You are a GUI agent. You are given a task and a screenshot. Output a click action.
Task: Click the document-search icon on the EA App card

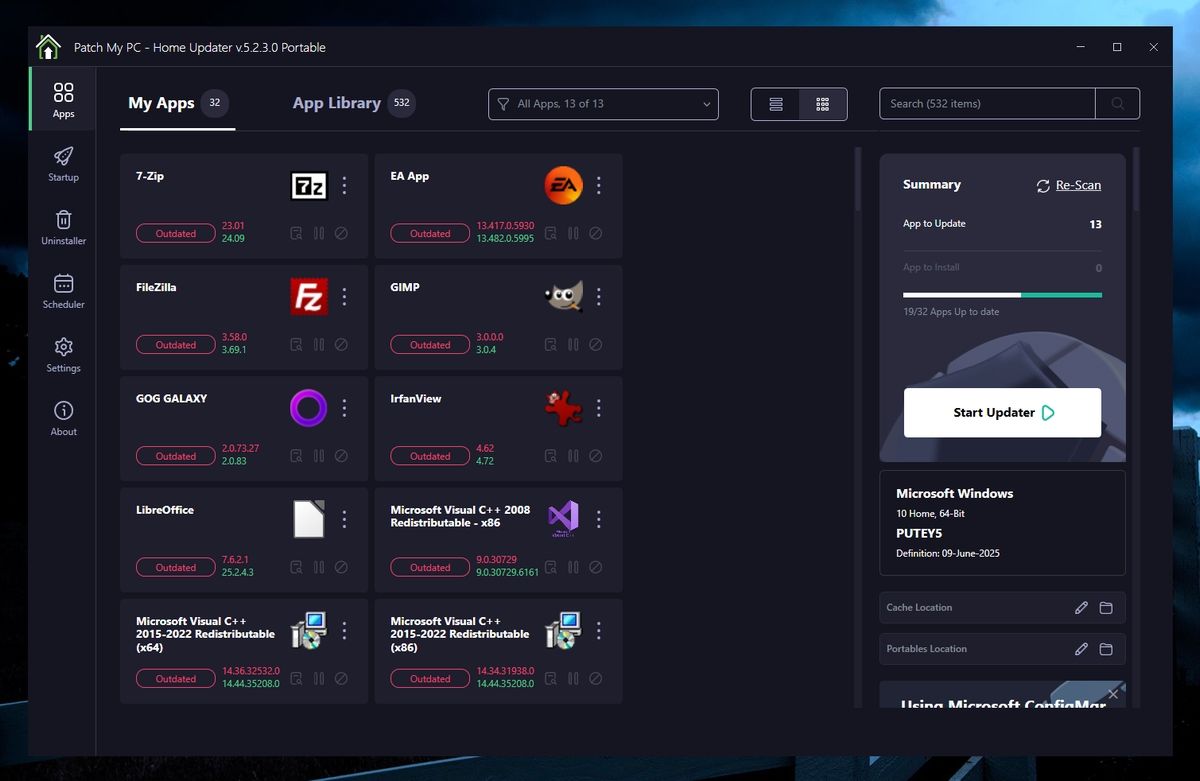pyautogui.click(x=550, y=233)
